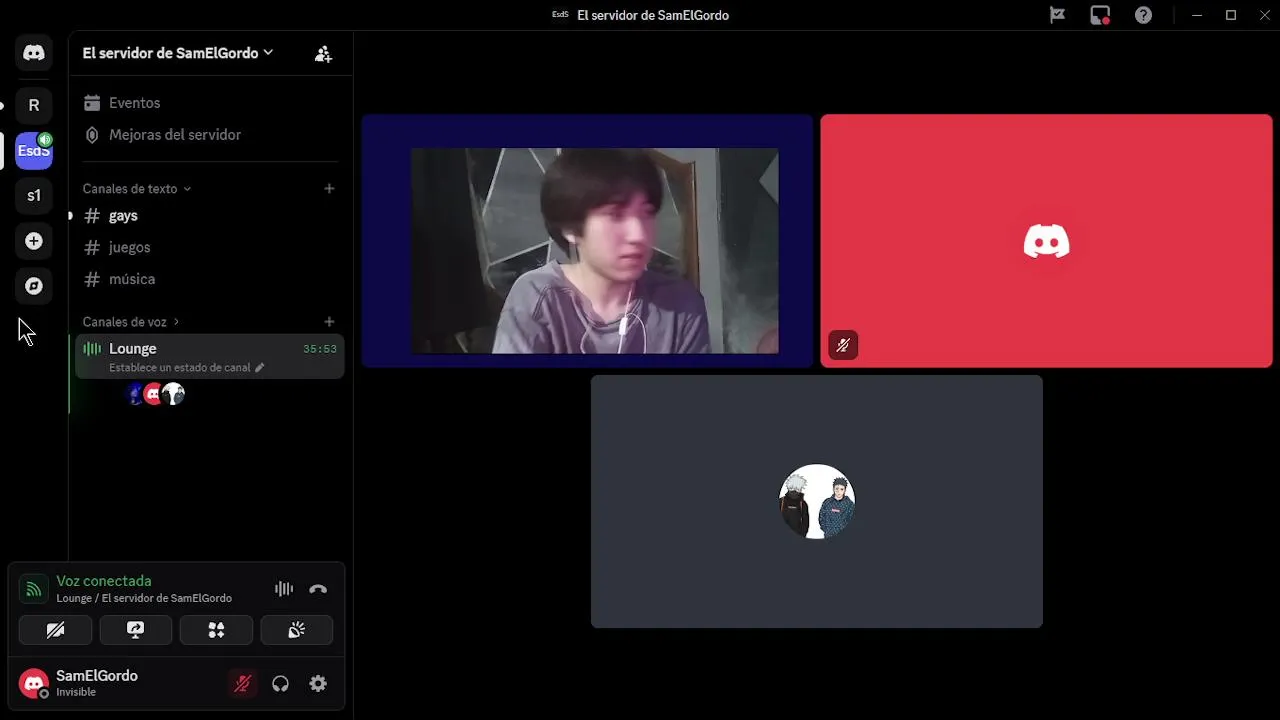This screenshot has height=720, width=1280.
Task: Create a new voice channel plus
Action: click(x=329, y=322)
